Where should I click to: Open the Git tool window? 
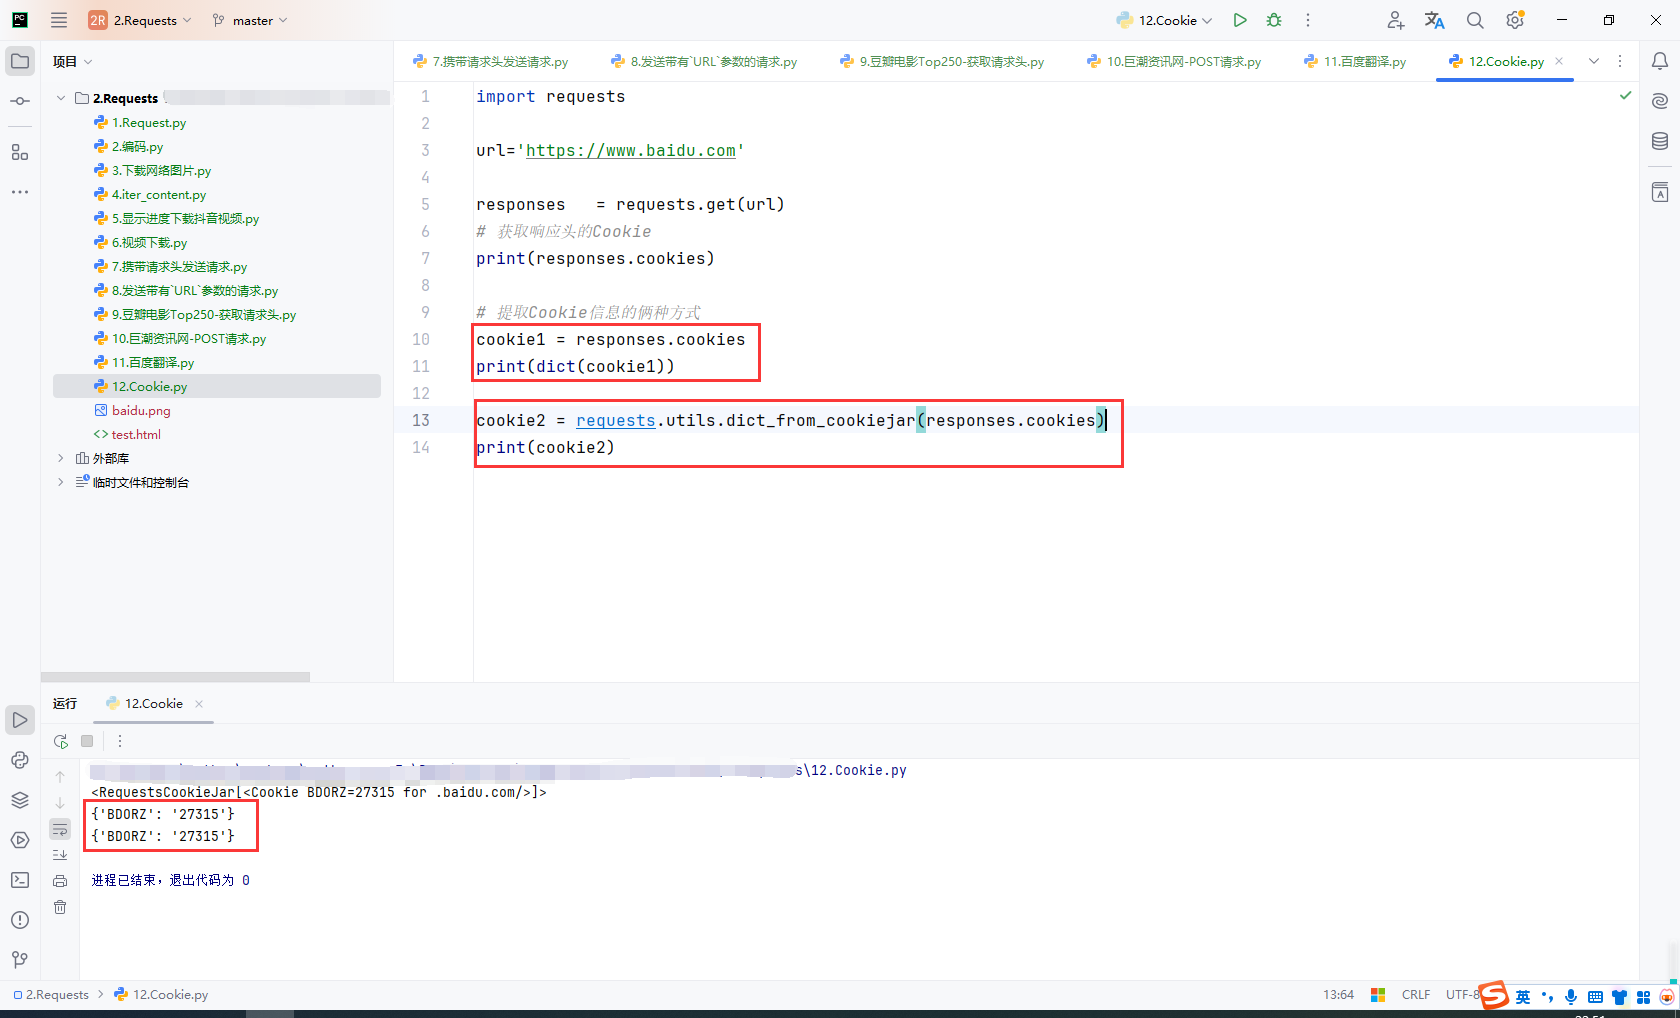tap(20, 960)
